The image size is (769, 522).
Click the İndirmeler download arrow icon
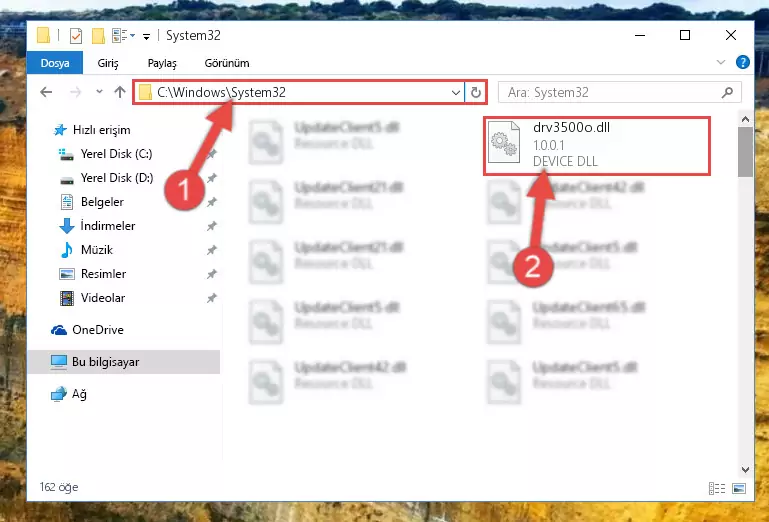[67, 226]
